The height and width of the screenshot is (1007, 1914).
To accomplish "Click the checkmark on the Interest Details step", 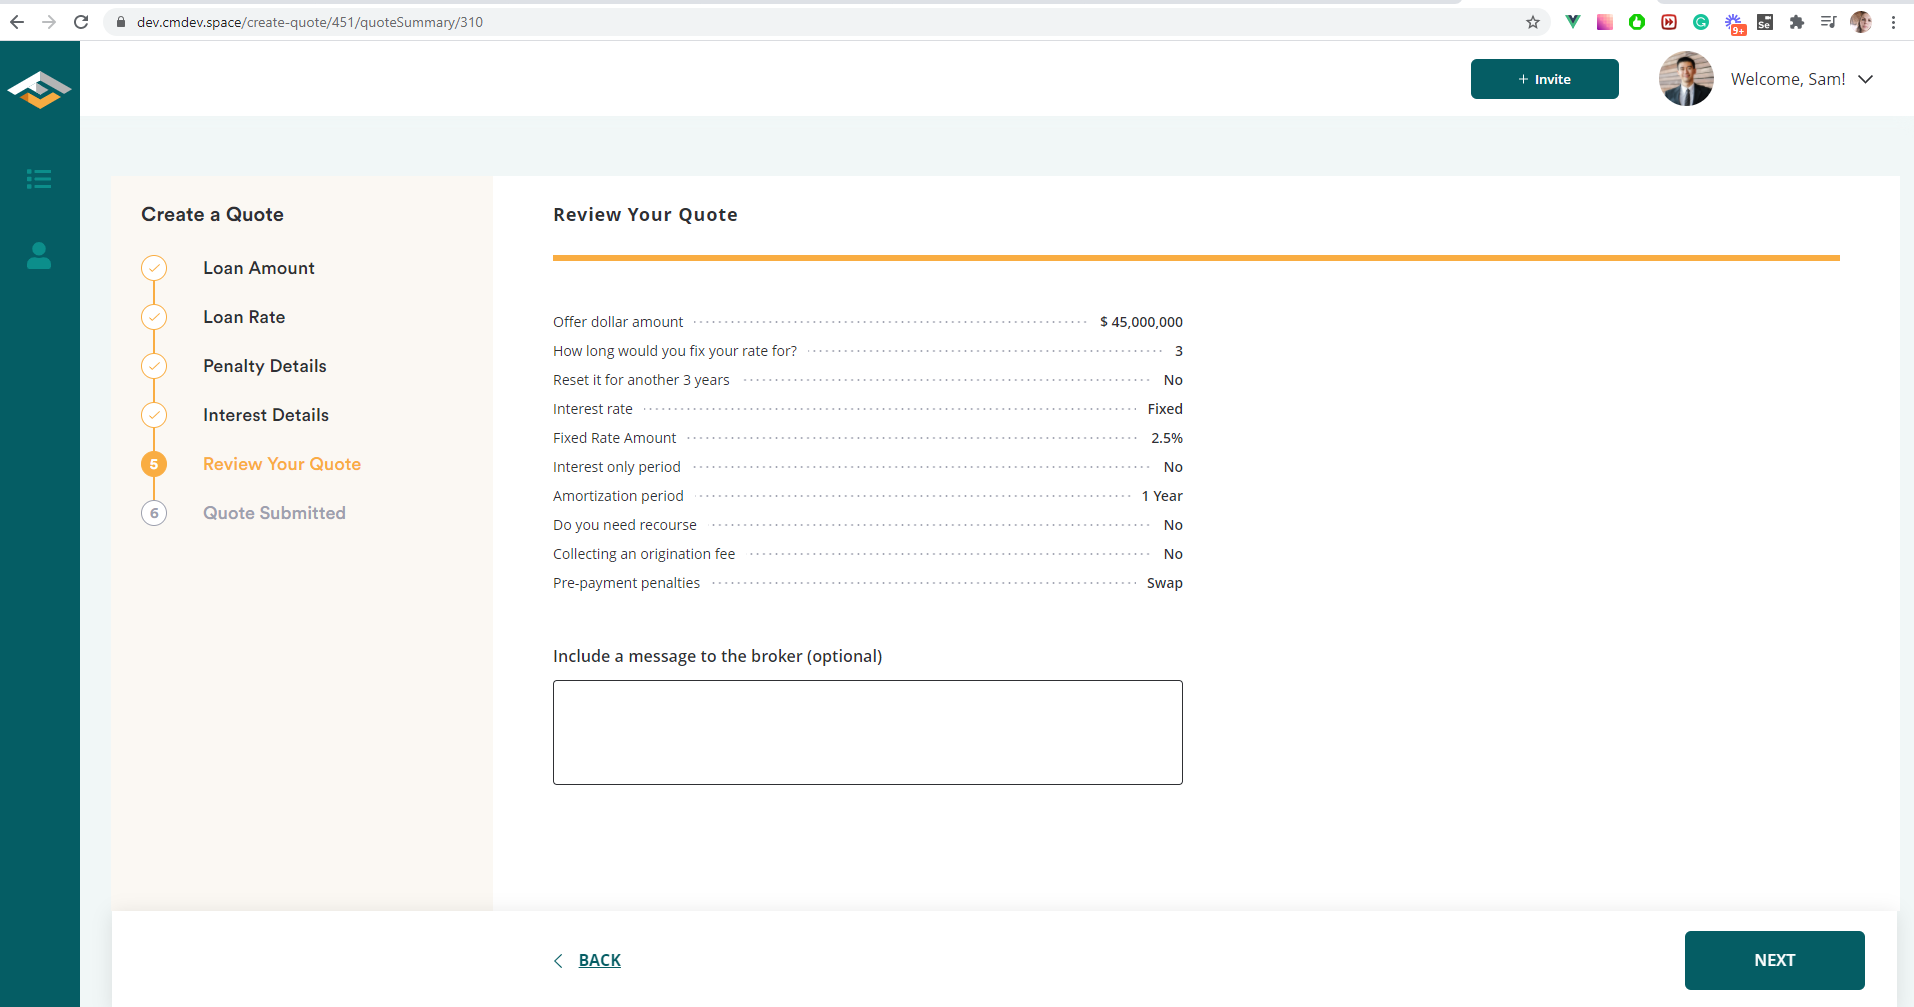I will (154, 415).
